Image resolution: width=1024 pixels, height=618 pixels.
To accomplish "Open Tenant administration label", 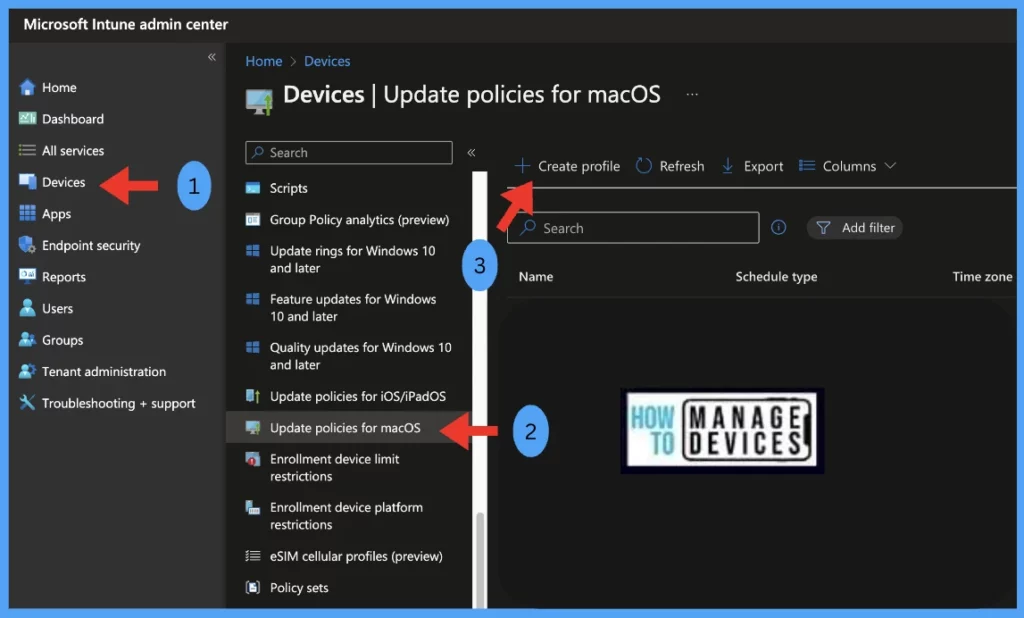I will (x=104, y=371).
